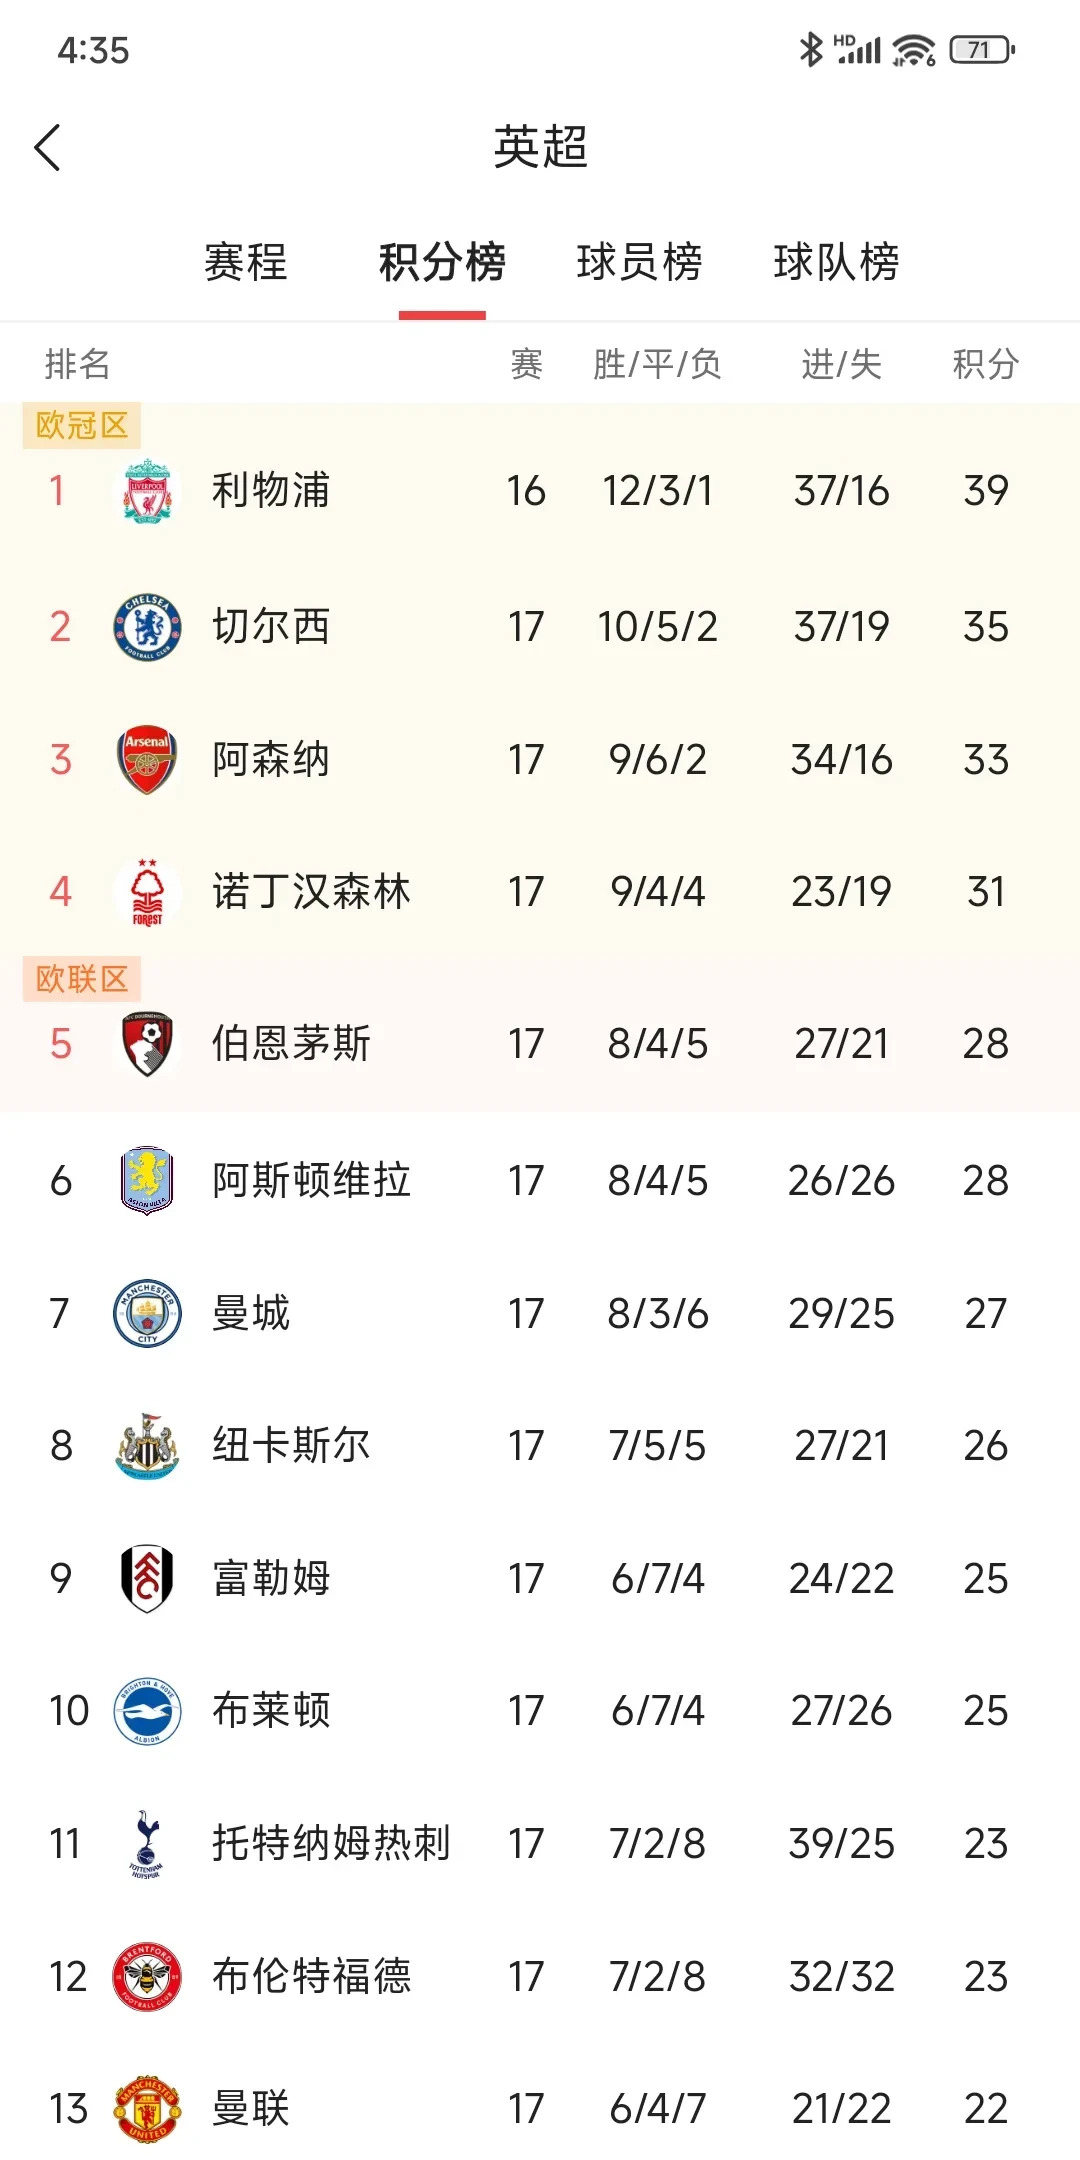Switch to the 赛程 tab
This screenshot has width=1080, height=2160.
(x=246, y=263)
